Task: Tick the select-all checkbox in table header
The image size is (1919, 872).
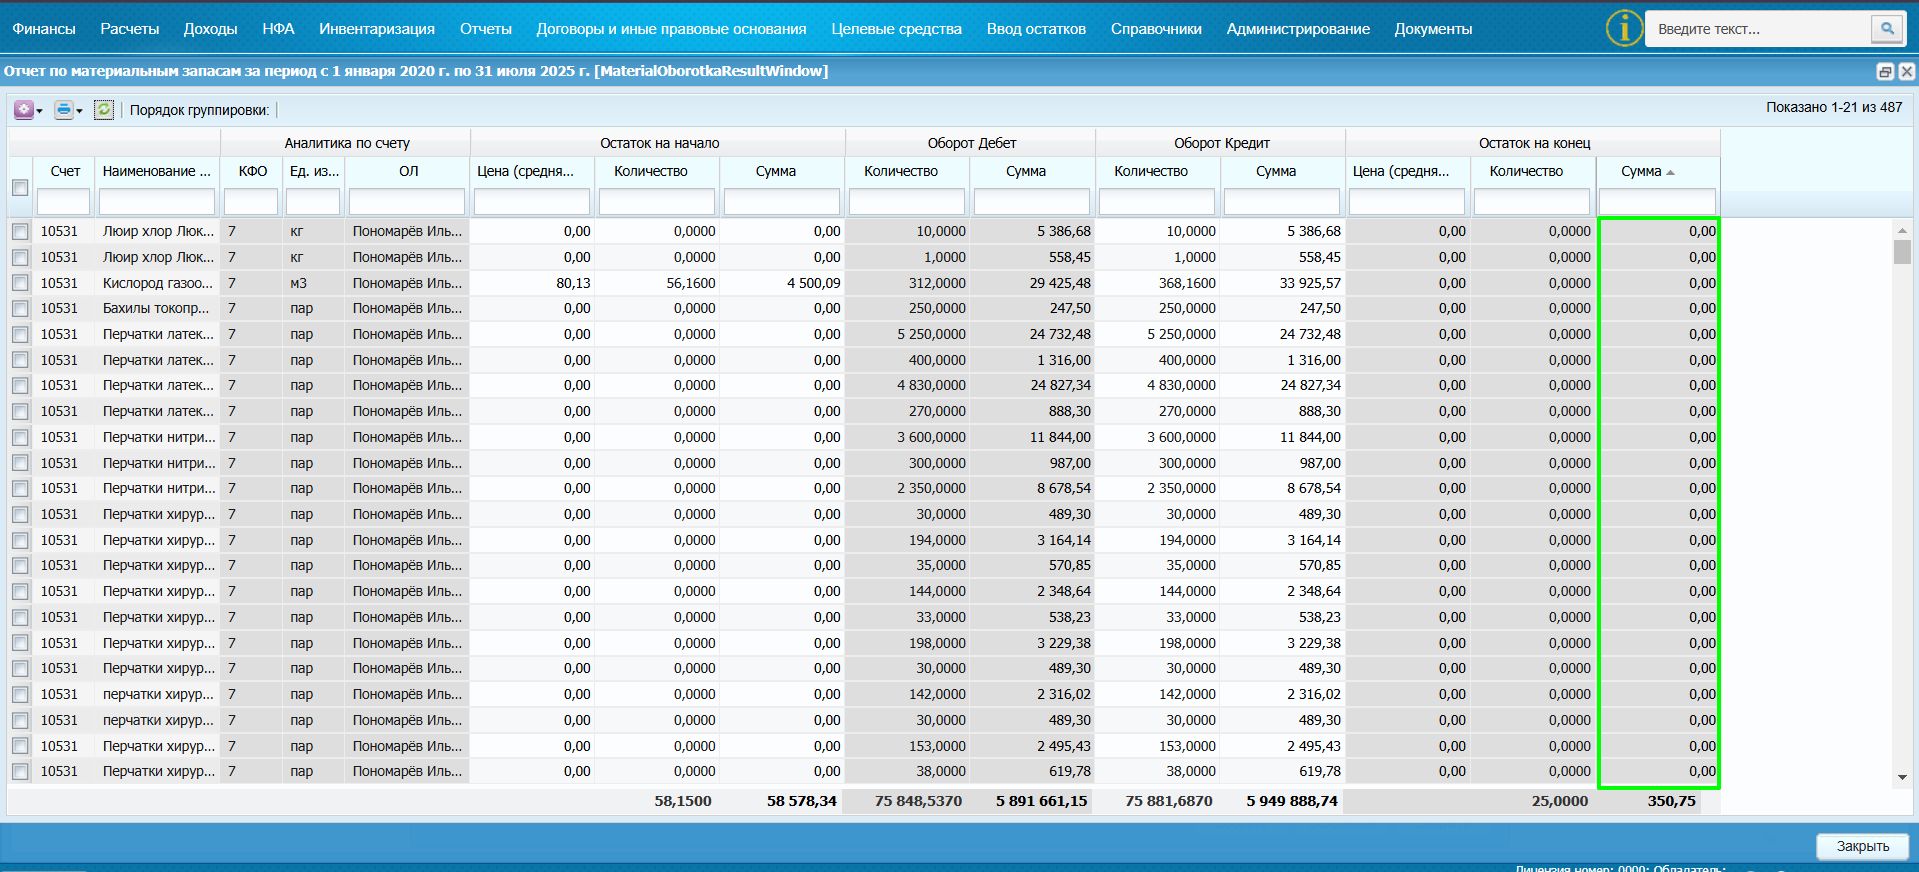Action: tap(20, 188)
